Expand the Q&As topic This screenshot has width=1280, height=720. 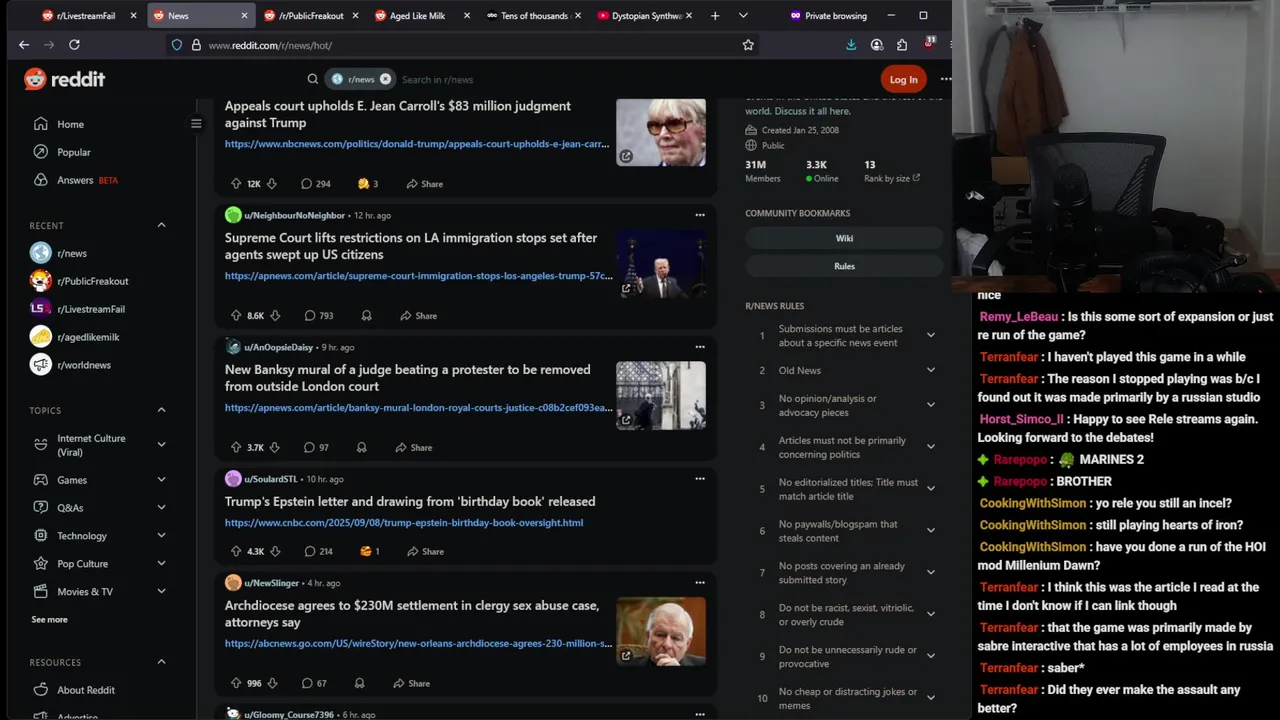(161, 508)
